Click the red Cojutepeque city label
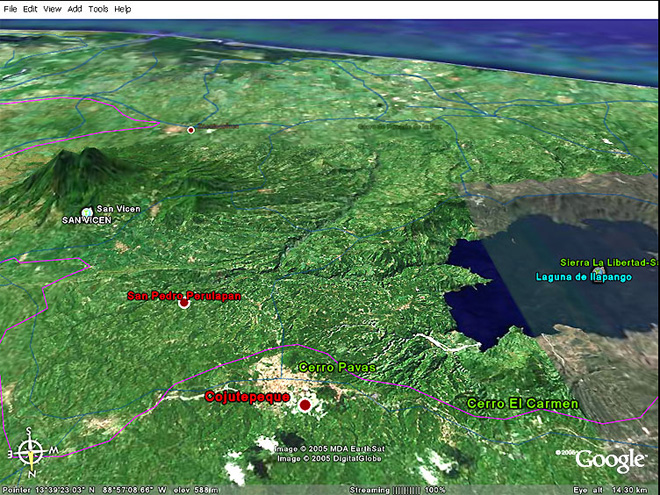 [x=246, y=397]
